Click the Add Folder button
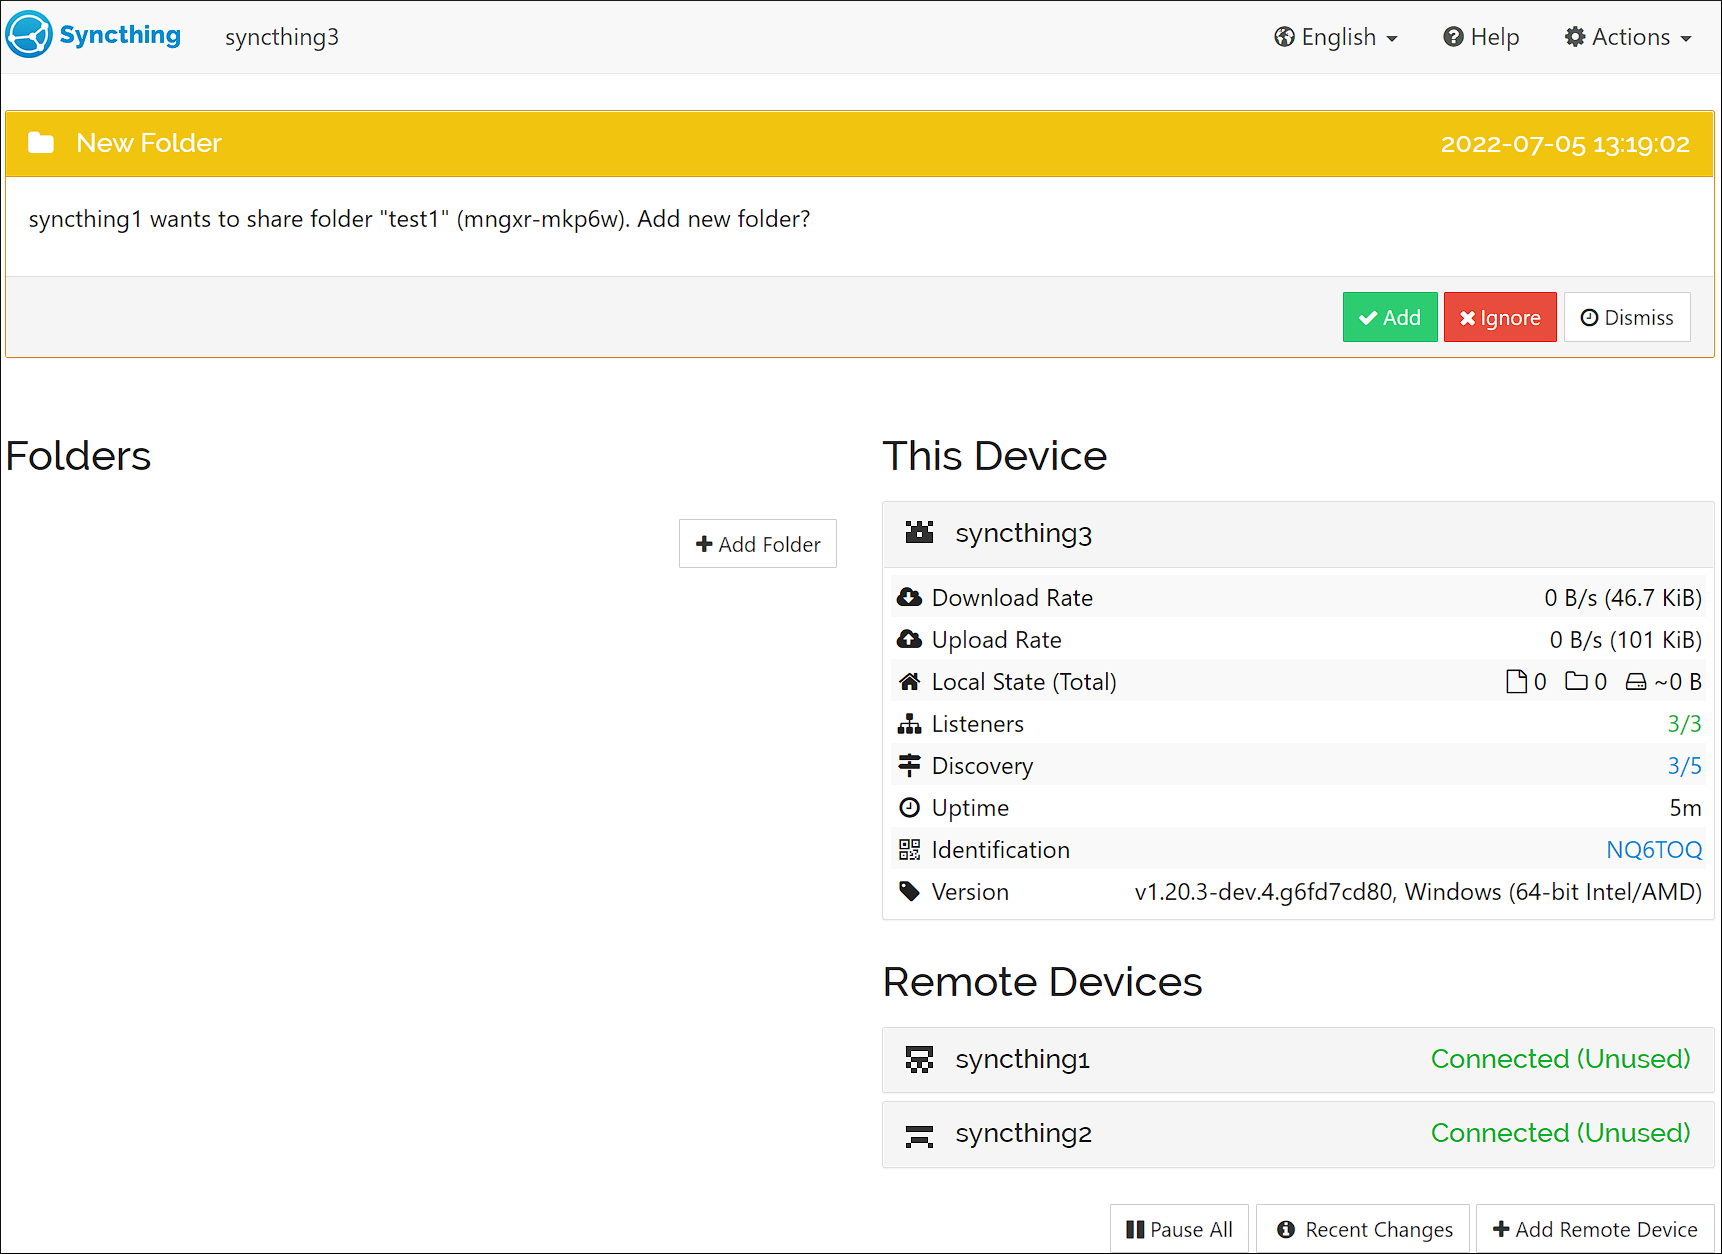 [x=758, y=544]
